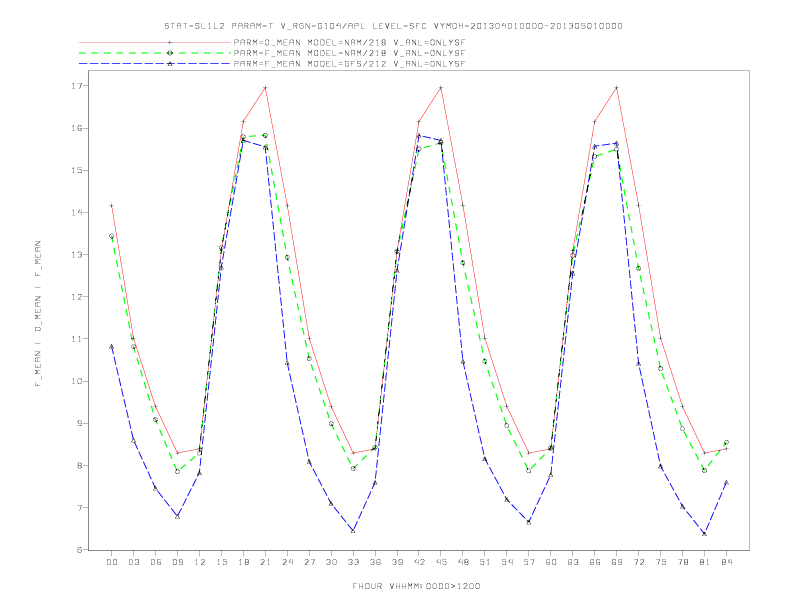Click x-axis tick label 03
The height and width of the screenshot is (612, 792).
pos(133,562)
